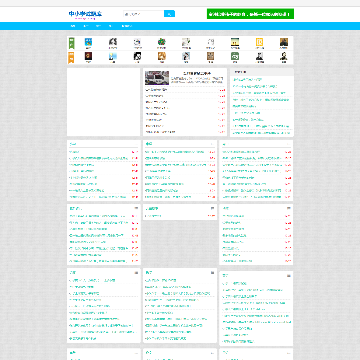Click the orange bookmark ribbon icon
Screen dimensions: 360x360
71,57
